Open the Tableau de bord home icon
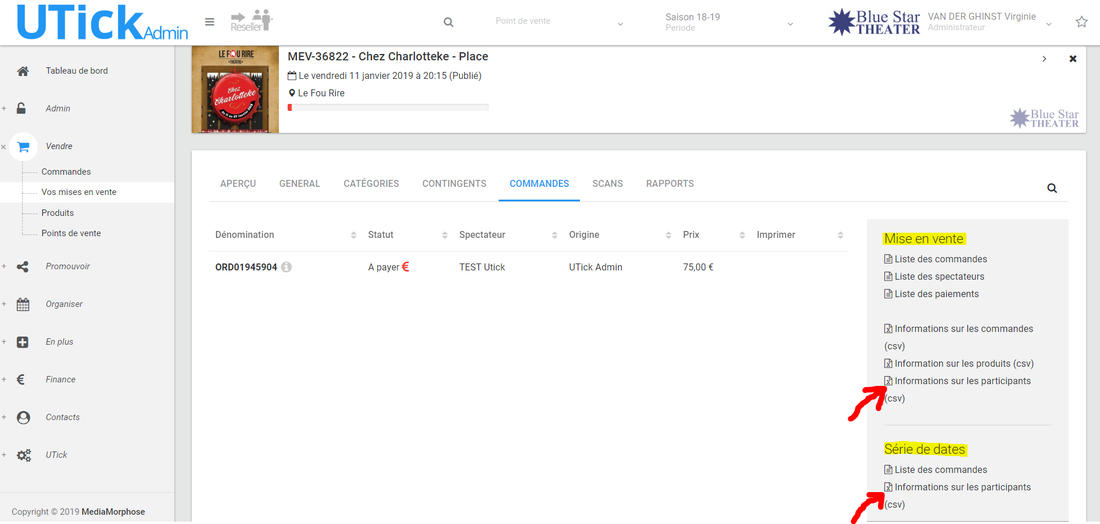The image size is (1100, 524). [x=23, y=71]
